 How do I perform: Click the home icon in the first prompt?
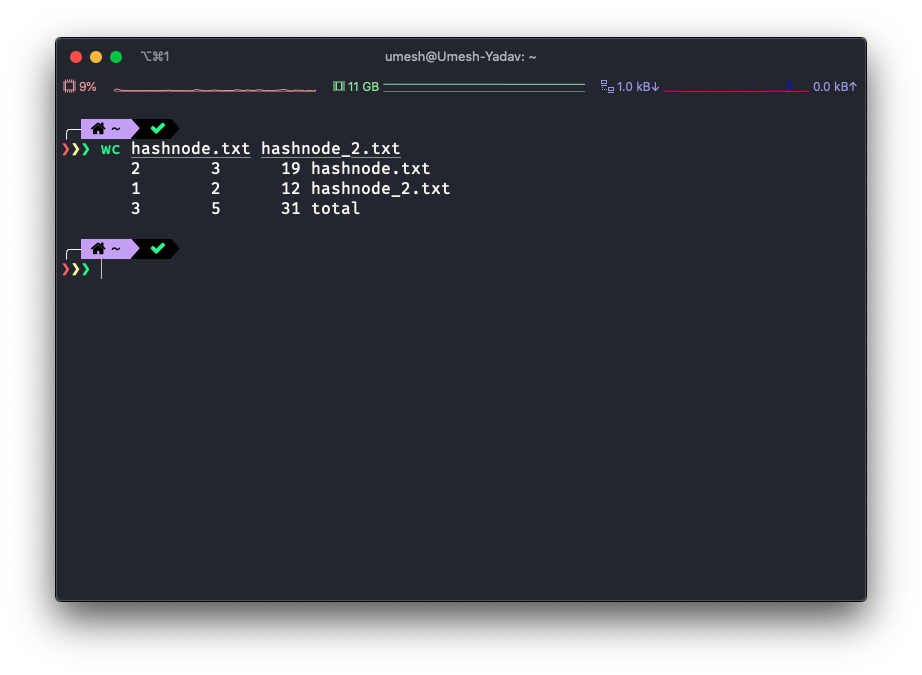tap(98, 129)
